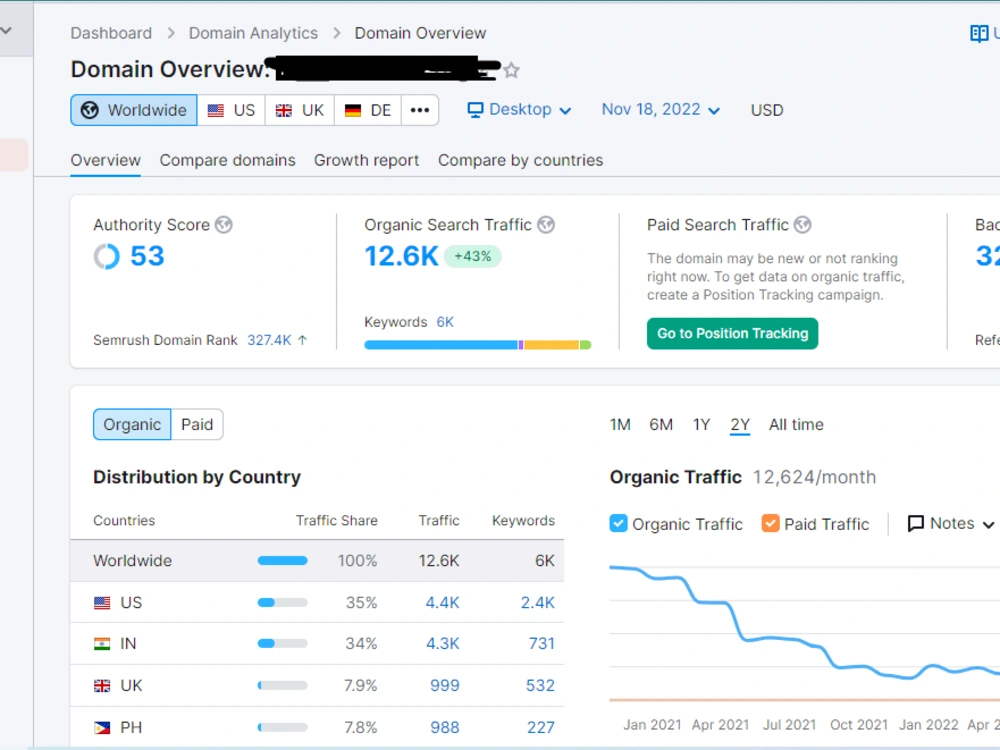Click the globe icon next to Organic Search Traffic
This screenshot has width=1000, height=750.
tap(546, 225)
